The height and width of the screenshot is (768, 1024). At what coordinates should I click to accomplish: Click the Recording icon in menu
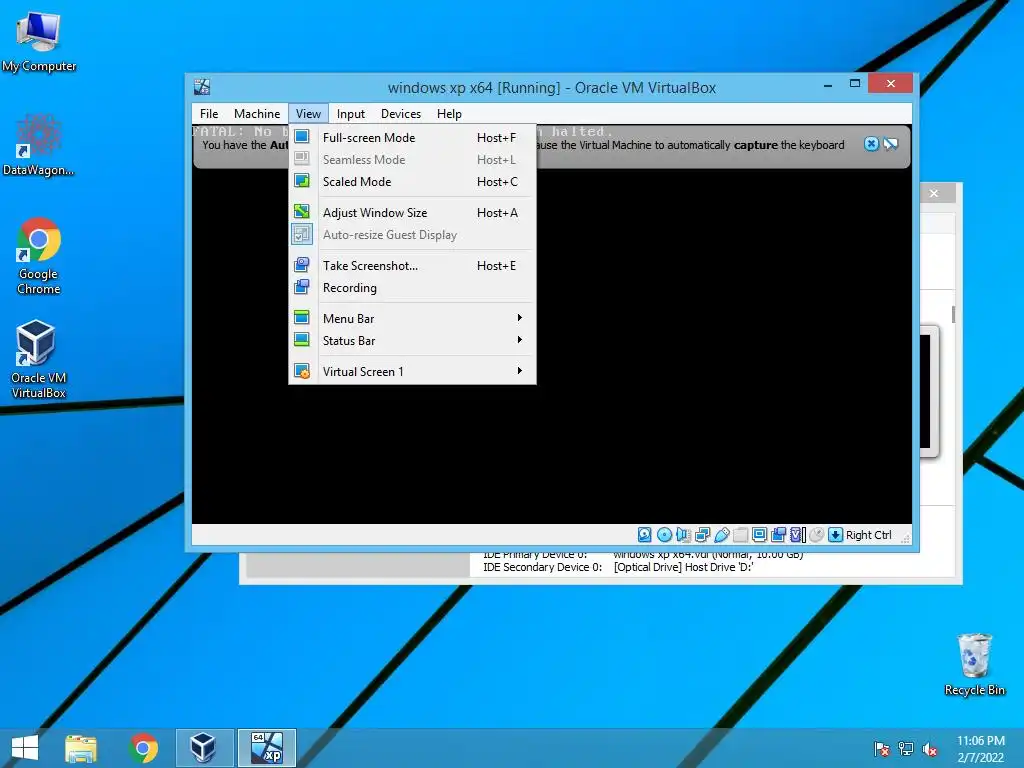[302, 287]
